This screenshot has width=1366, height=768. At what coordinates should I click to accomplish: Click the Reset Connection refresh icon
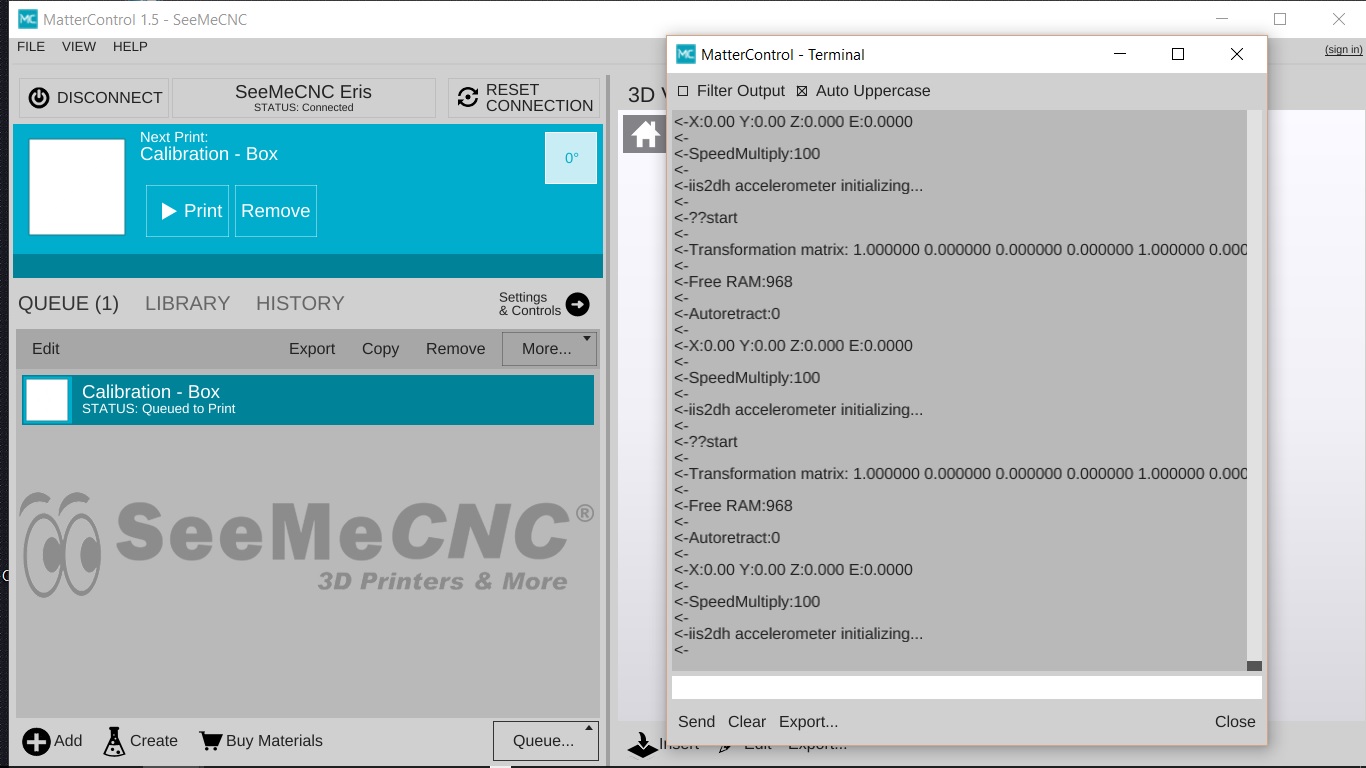click(467, 98)
